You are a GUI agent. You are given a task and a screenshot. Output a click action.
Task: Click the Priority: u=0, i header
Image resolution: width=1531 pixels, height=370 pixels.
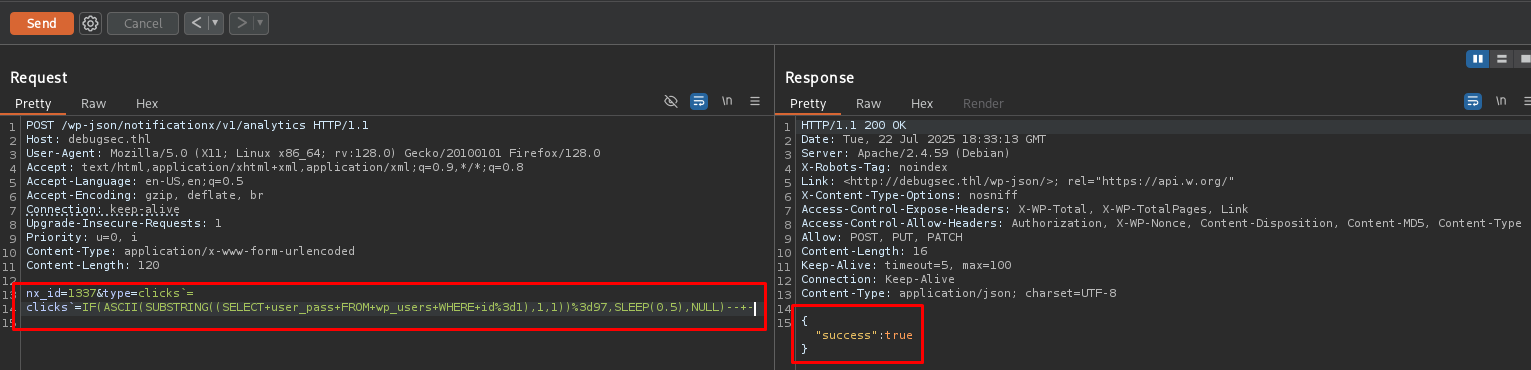(82, 237)
